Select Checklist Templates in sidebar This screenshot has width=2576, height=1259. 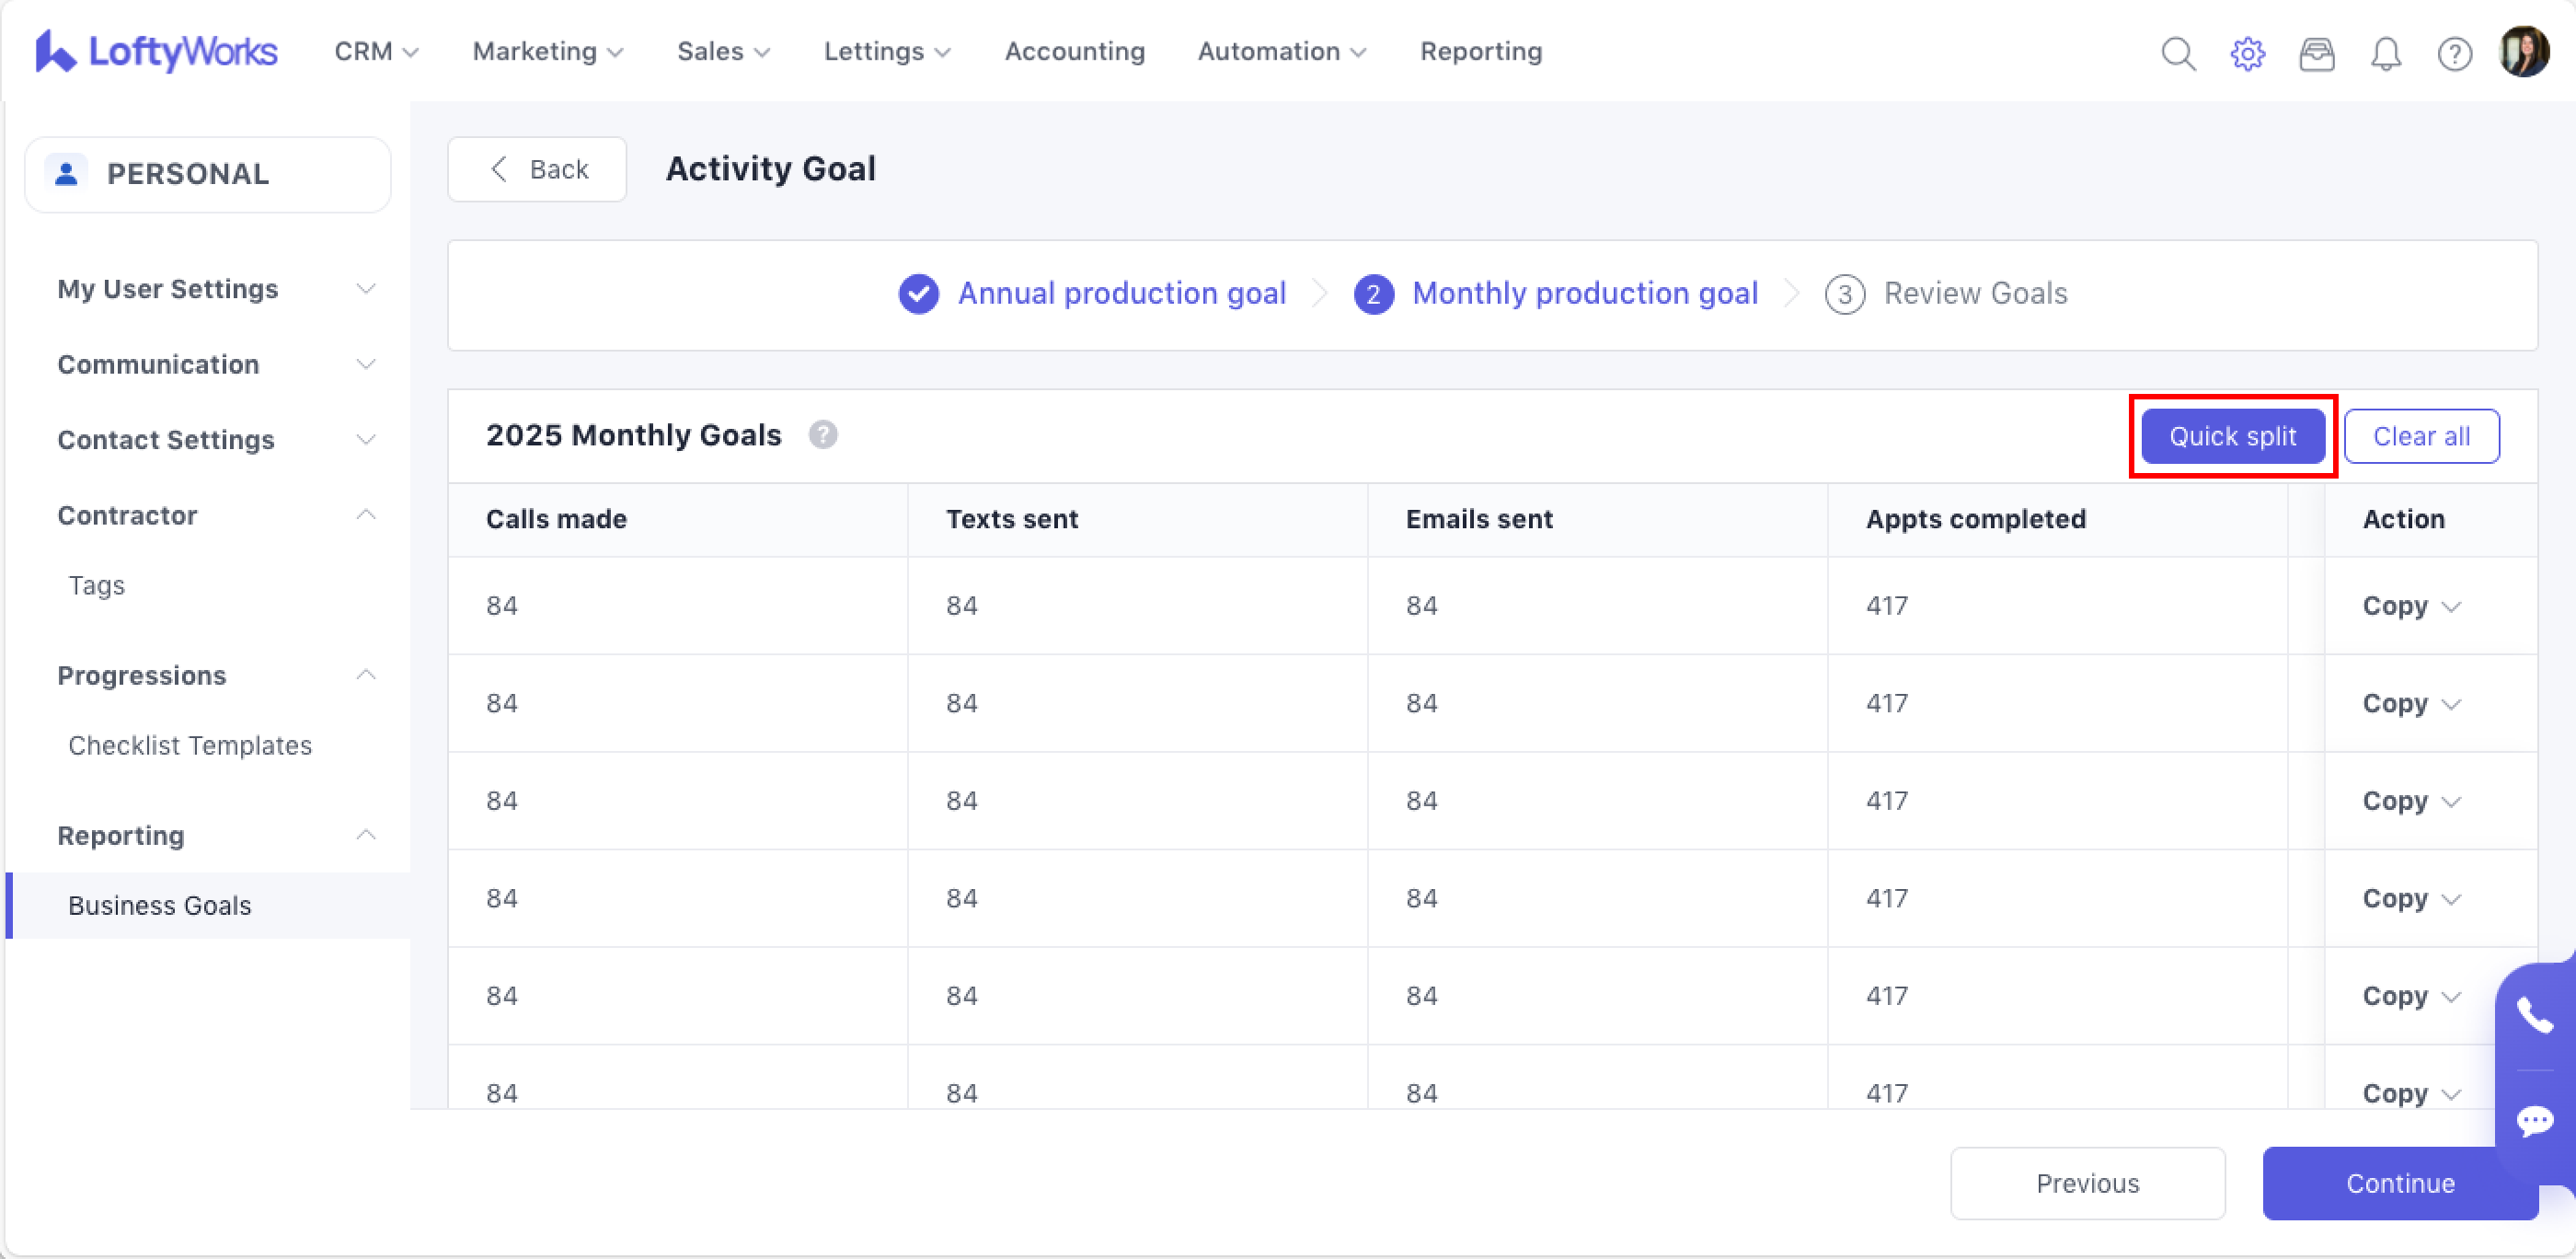point(190,745)
